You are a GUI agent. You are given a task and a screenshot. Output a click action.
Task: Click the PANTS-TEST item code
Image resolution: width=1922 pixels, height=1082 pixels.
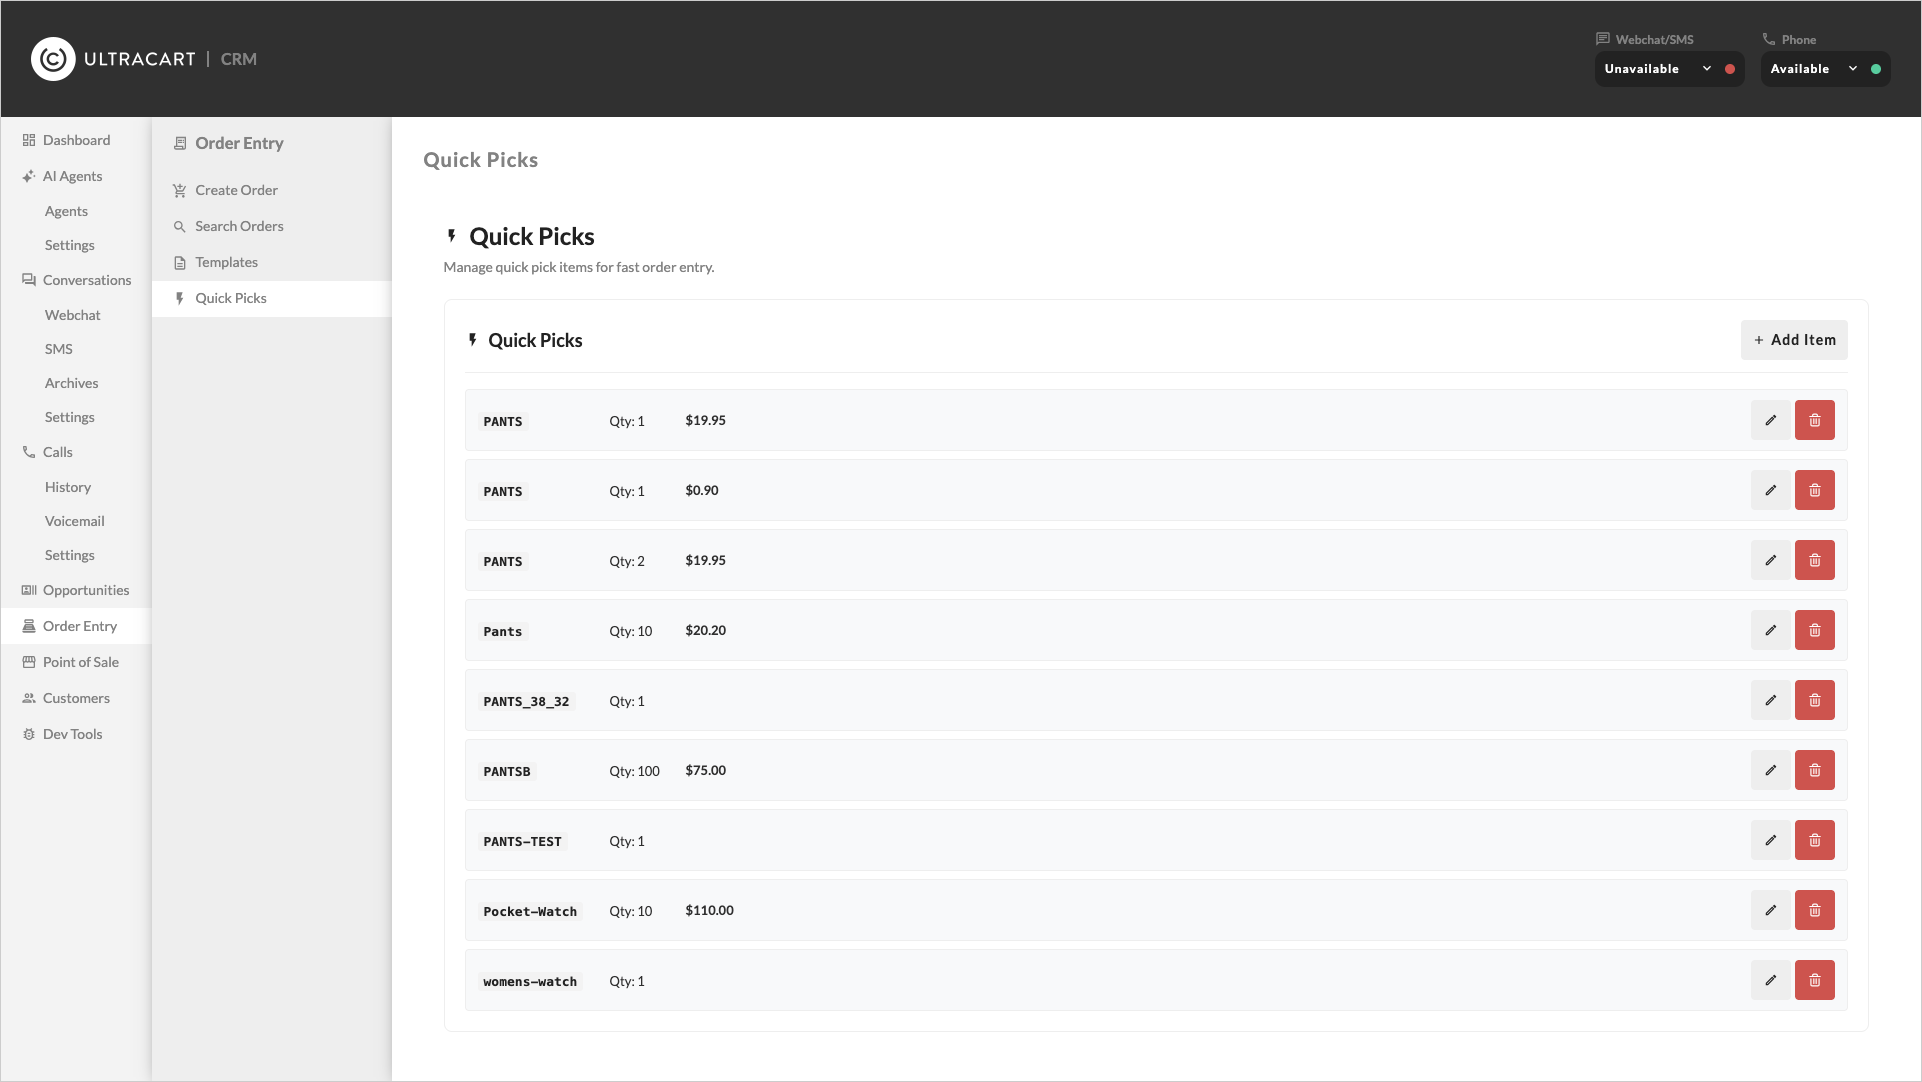(x=522, y=841)
